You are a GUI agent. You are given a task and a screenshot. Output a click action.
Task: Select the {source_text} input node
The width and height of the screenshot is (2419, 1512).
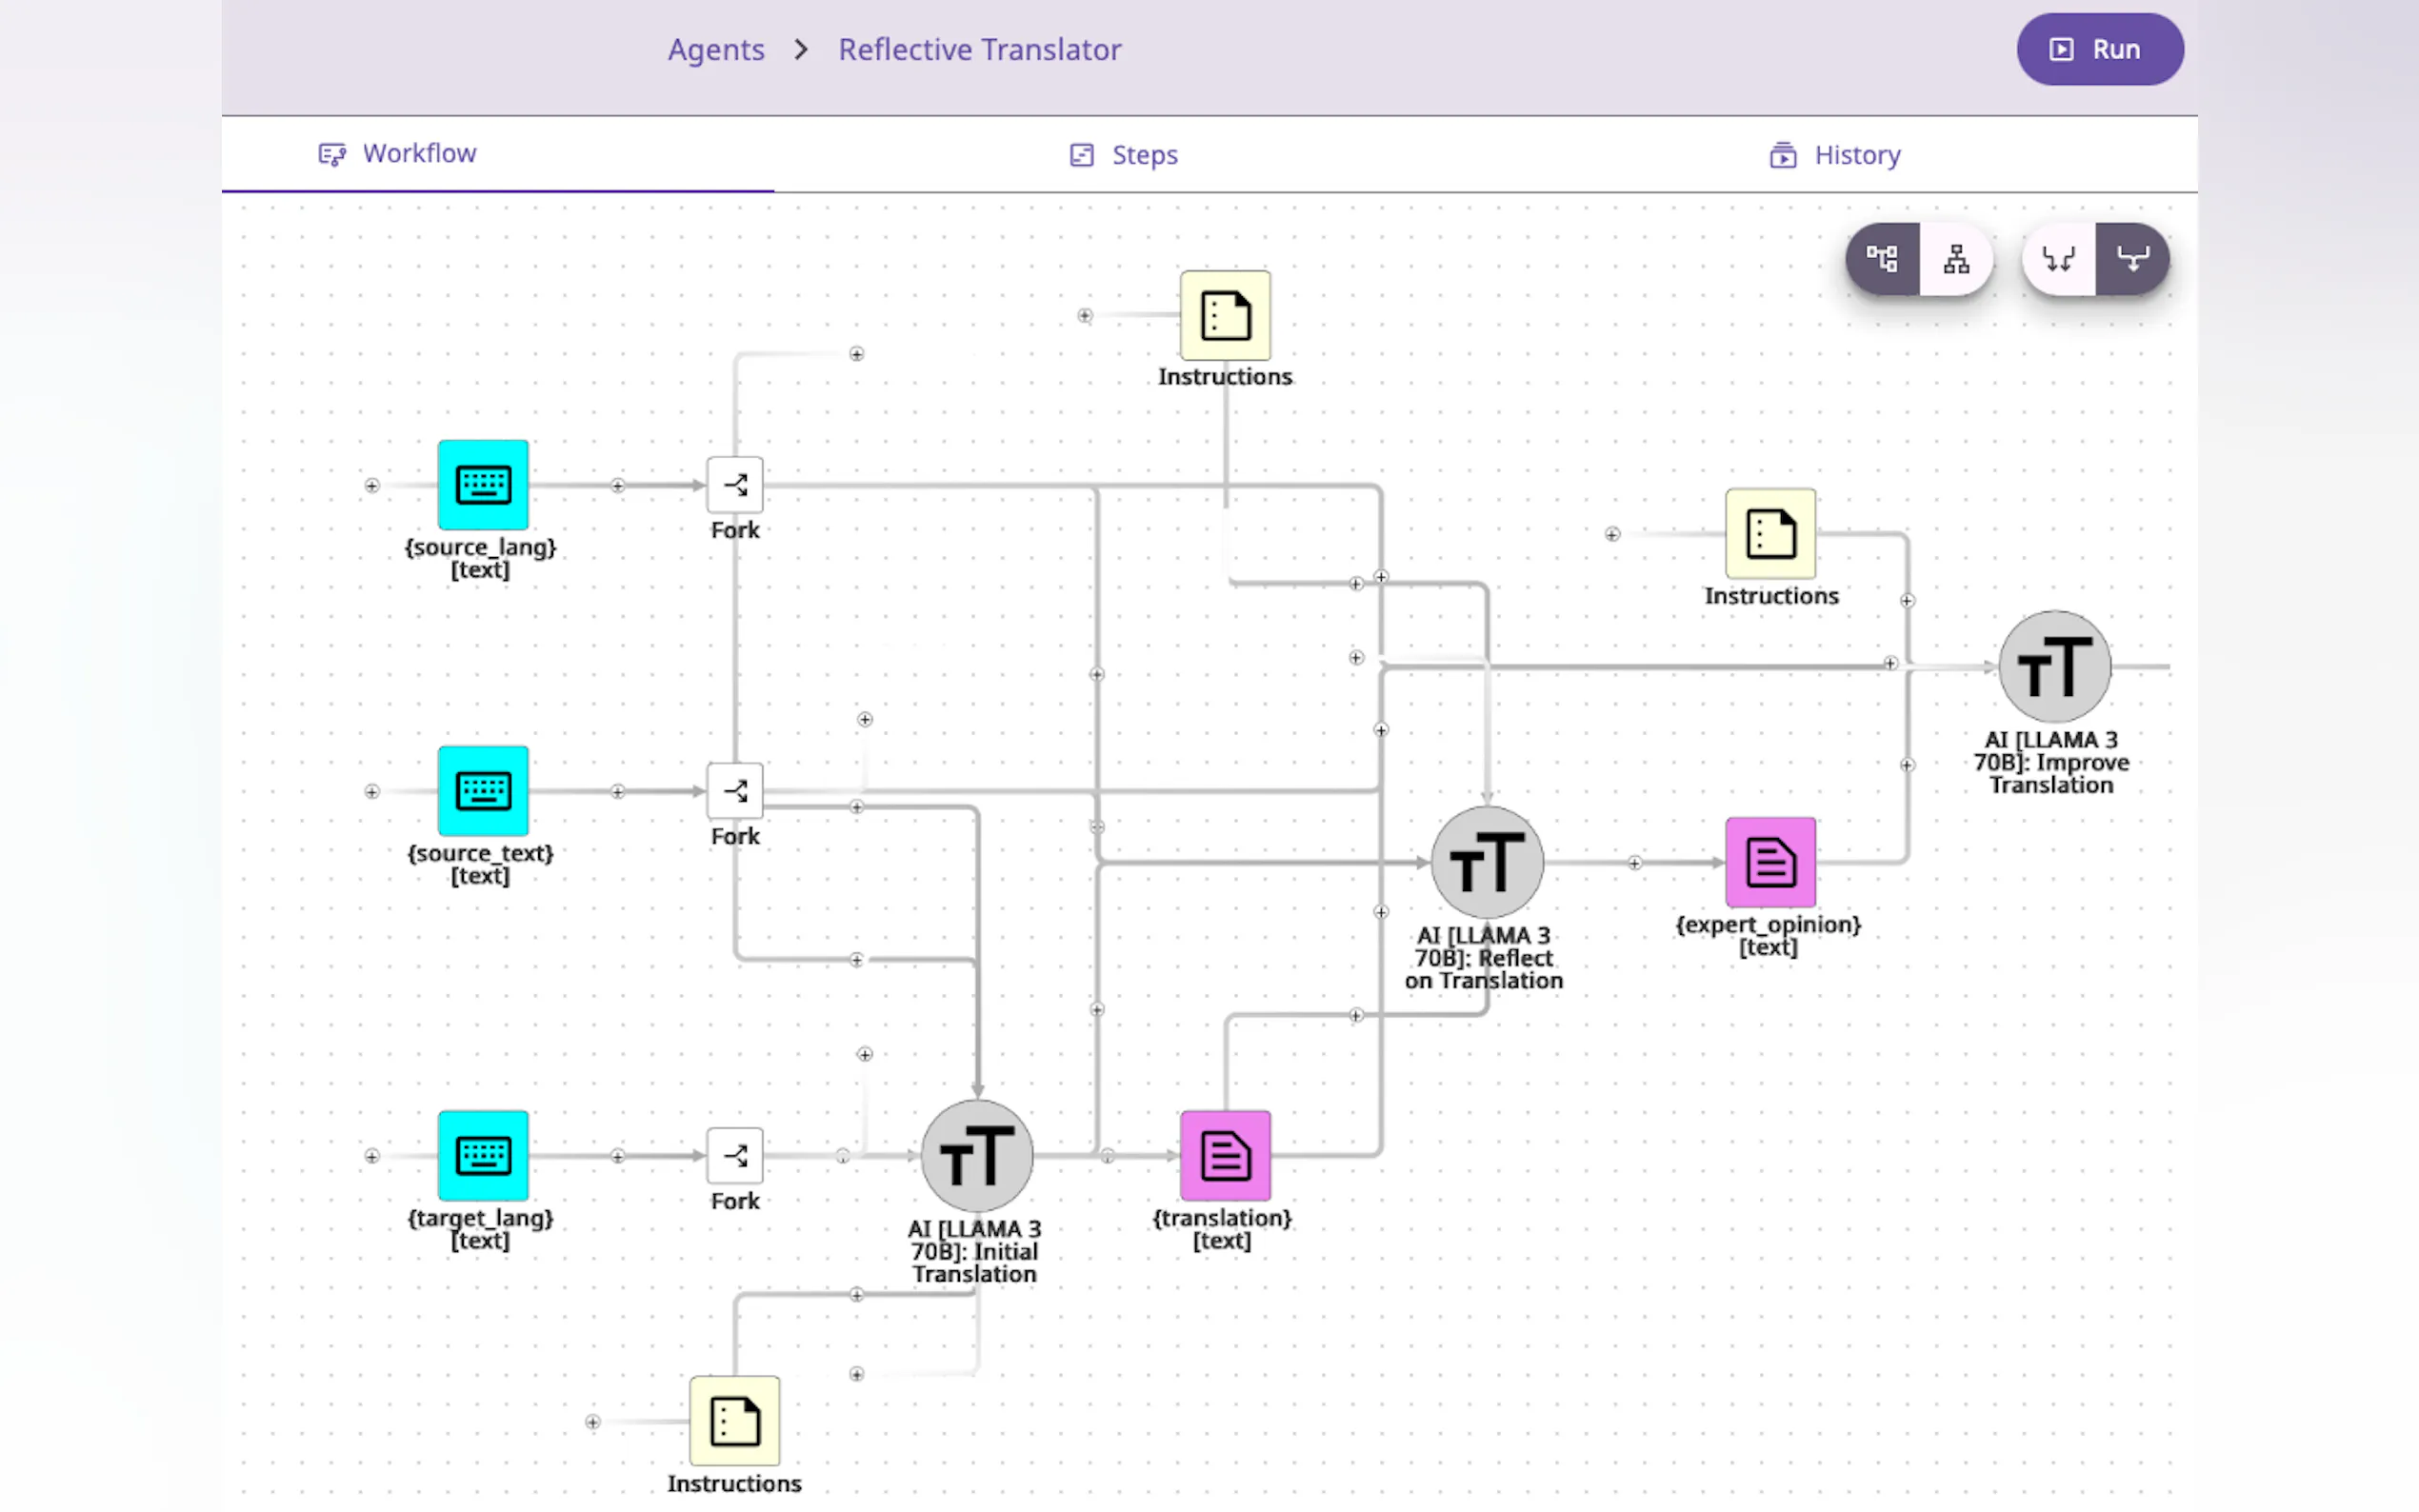pyautogui.click(x=483, y=791)
